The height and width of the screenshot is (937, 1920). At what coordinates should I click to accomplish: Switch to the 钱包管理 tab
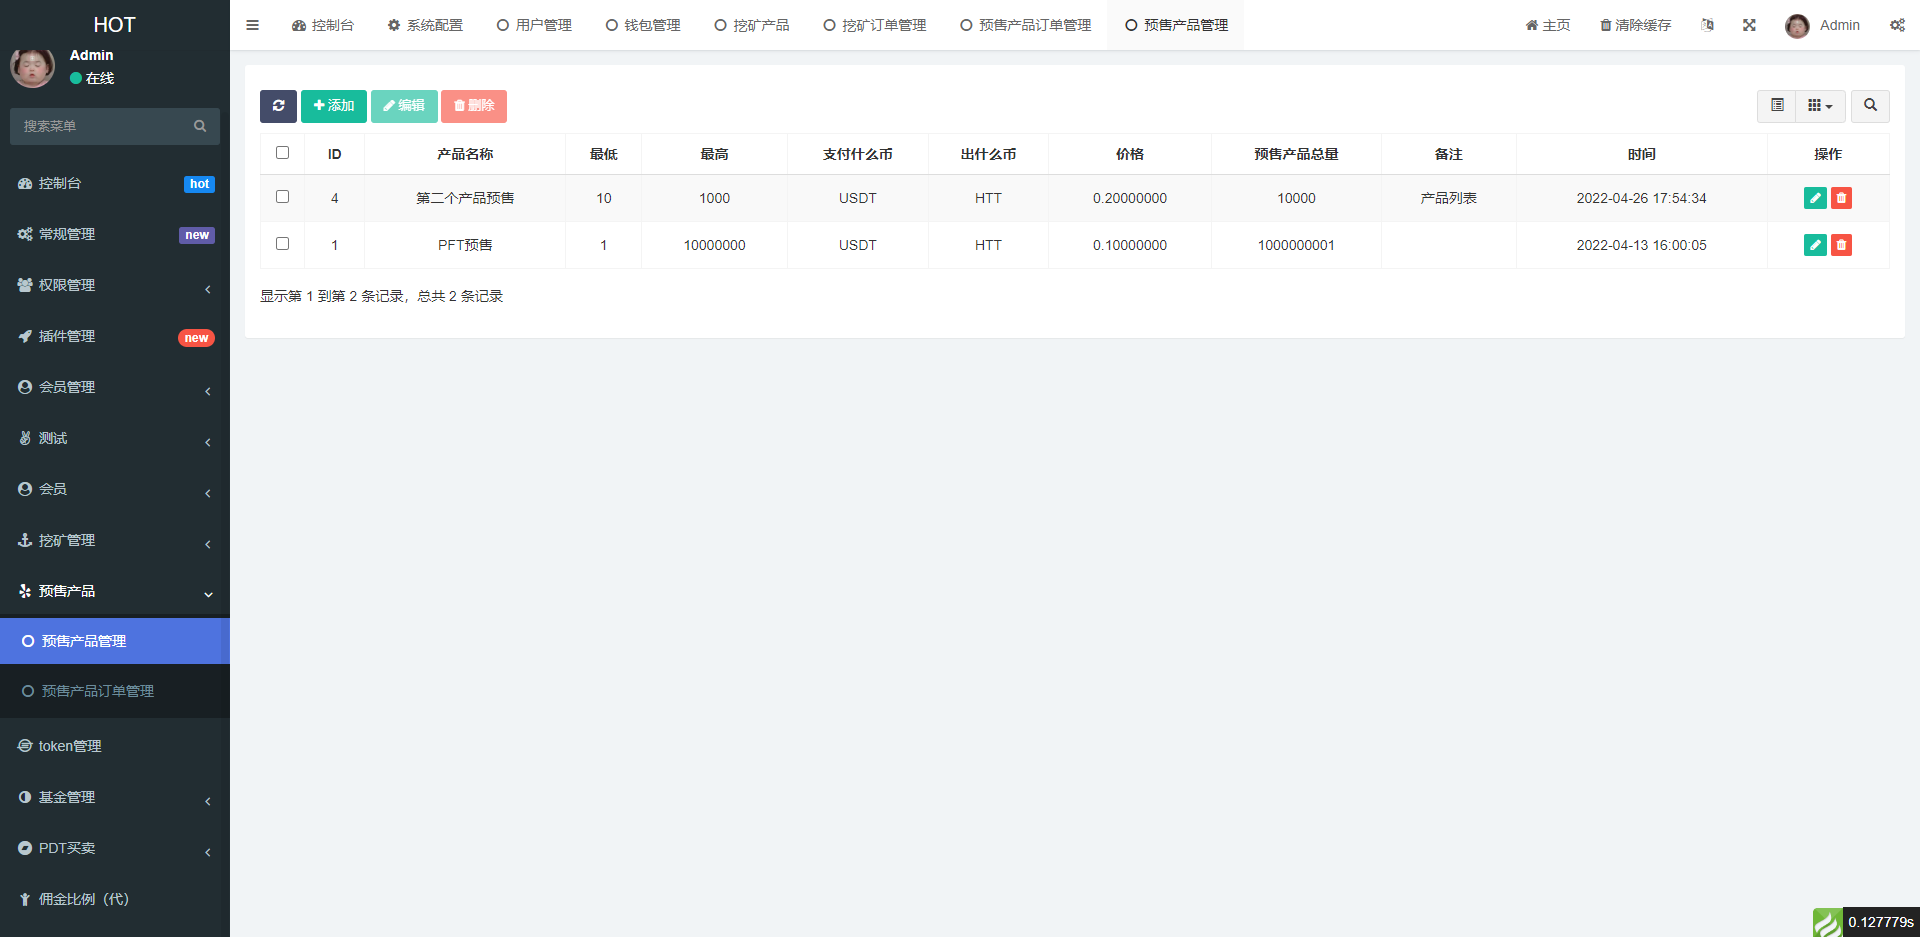[x=643, y=25]
